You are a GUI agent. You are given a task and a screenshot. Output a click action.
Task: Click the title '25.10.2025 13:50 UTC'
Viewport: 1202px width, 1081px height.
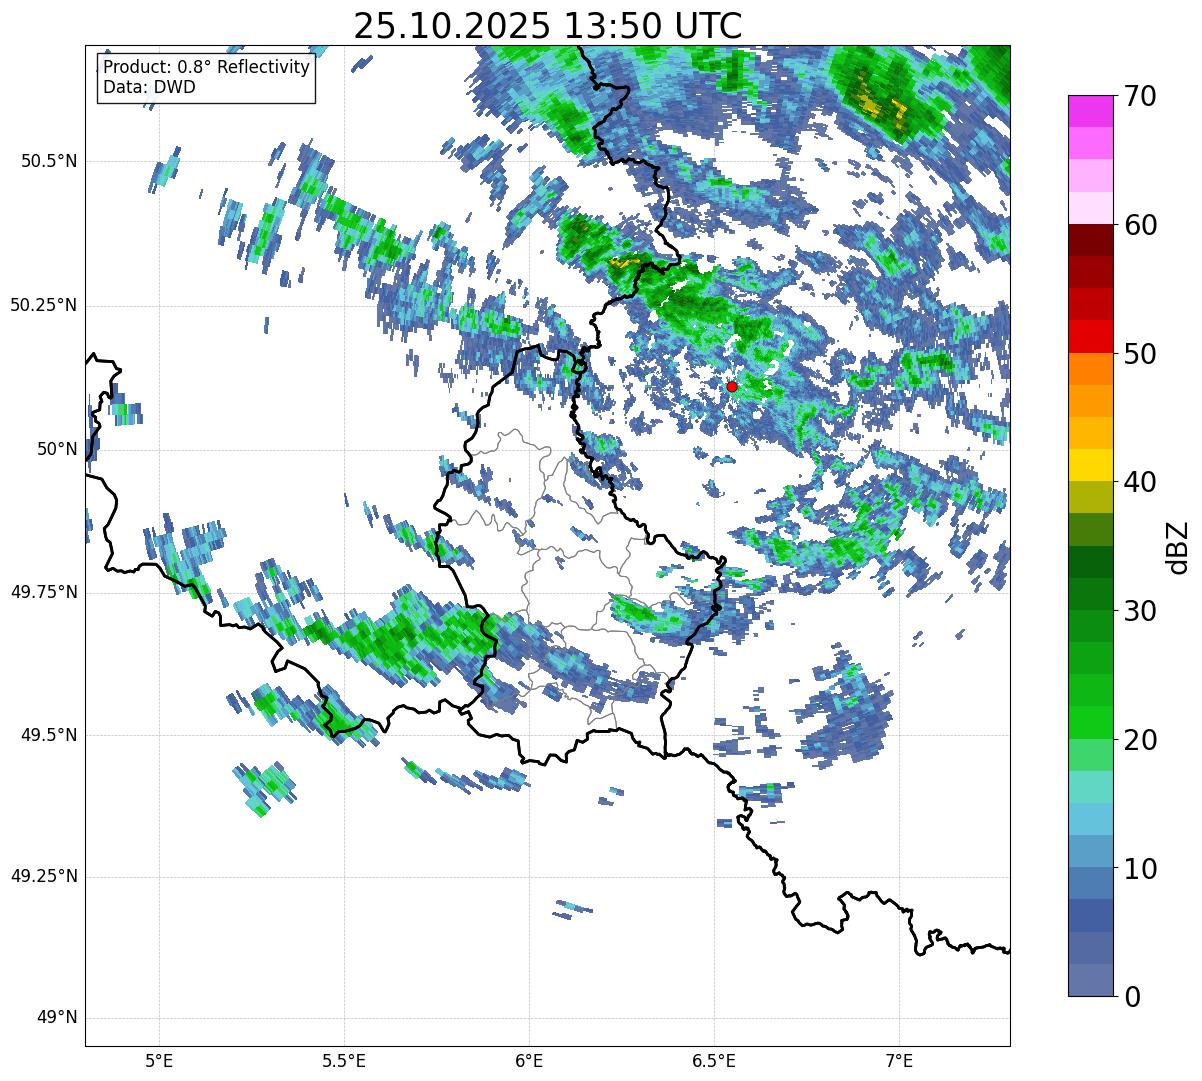(x=548, y=26)
